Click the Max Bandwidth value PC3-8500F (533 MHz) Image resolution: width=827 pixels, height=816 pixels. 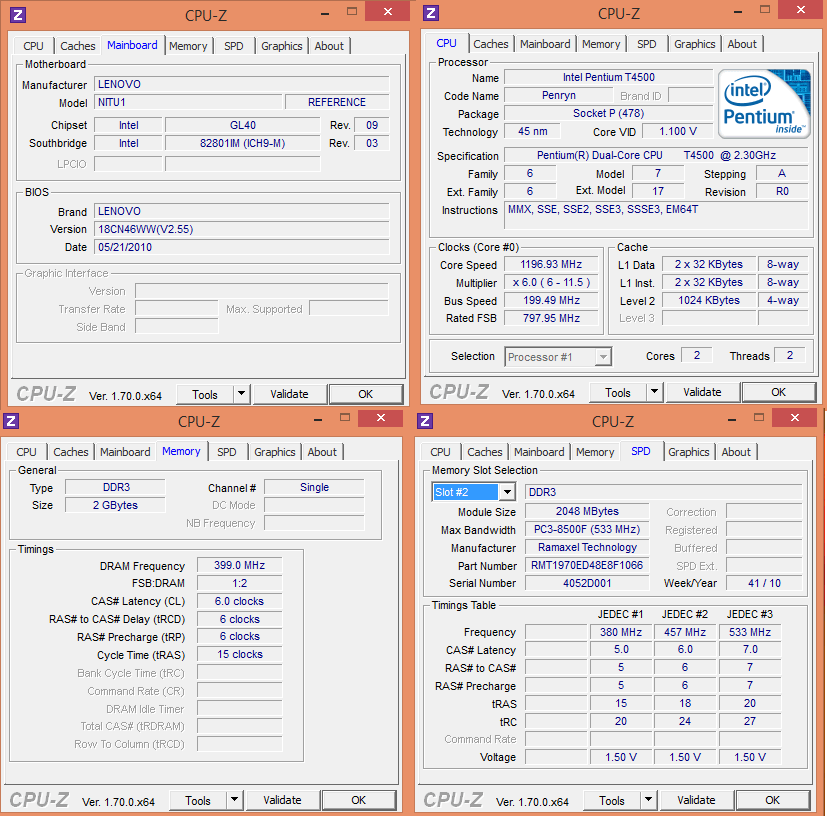tap(587, 529)
